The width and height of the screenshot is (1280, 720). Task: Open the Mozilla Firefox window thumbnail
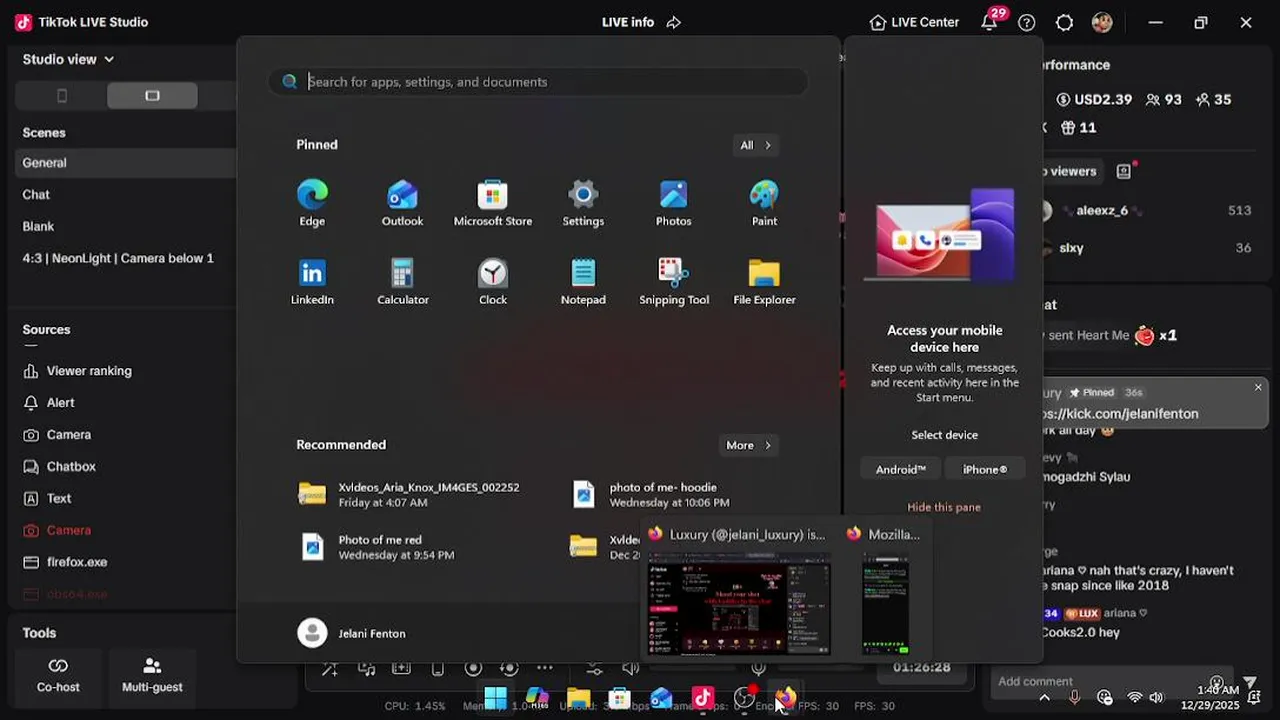click(886, 591)
